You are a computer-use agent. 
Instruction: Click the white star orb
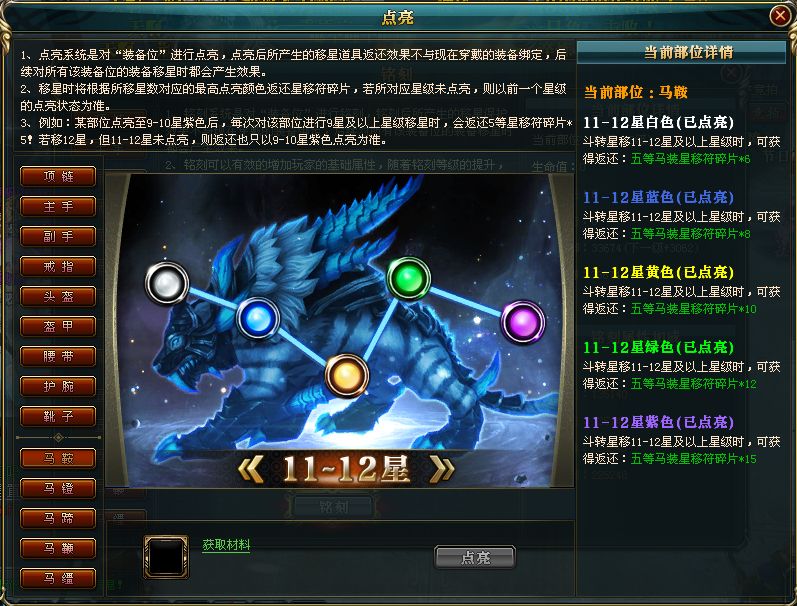click(167, 283)
